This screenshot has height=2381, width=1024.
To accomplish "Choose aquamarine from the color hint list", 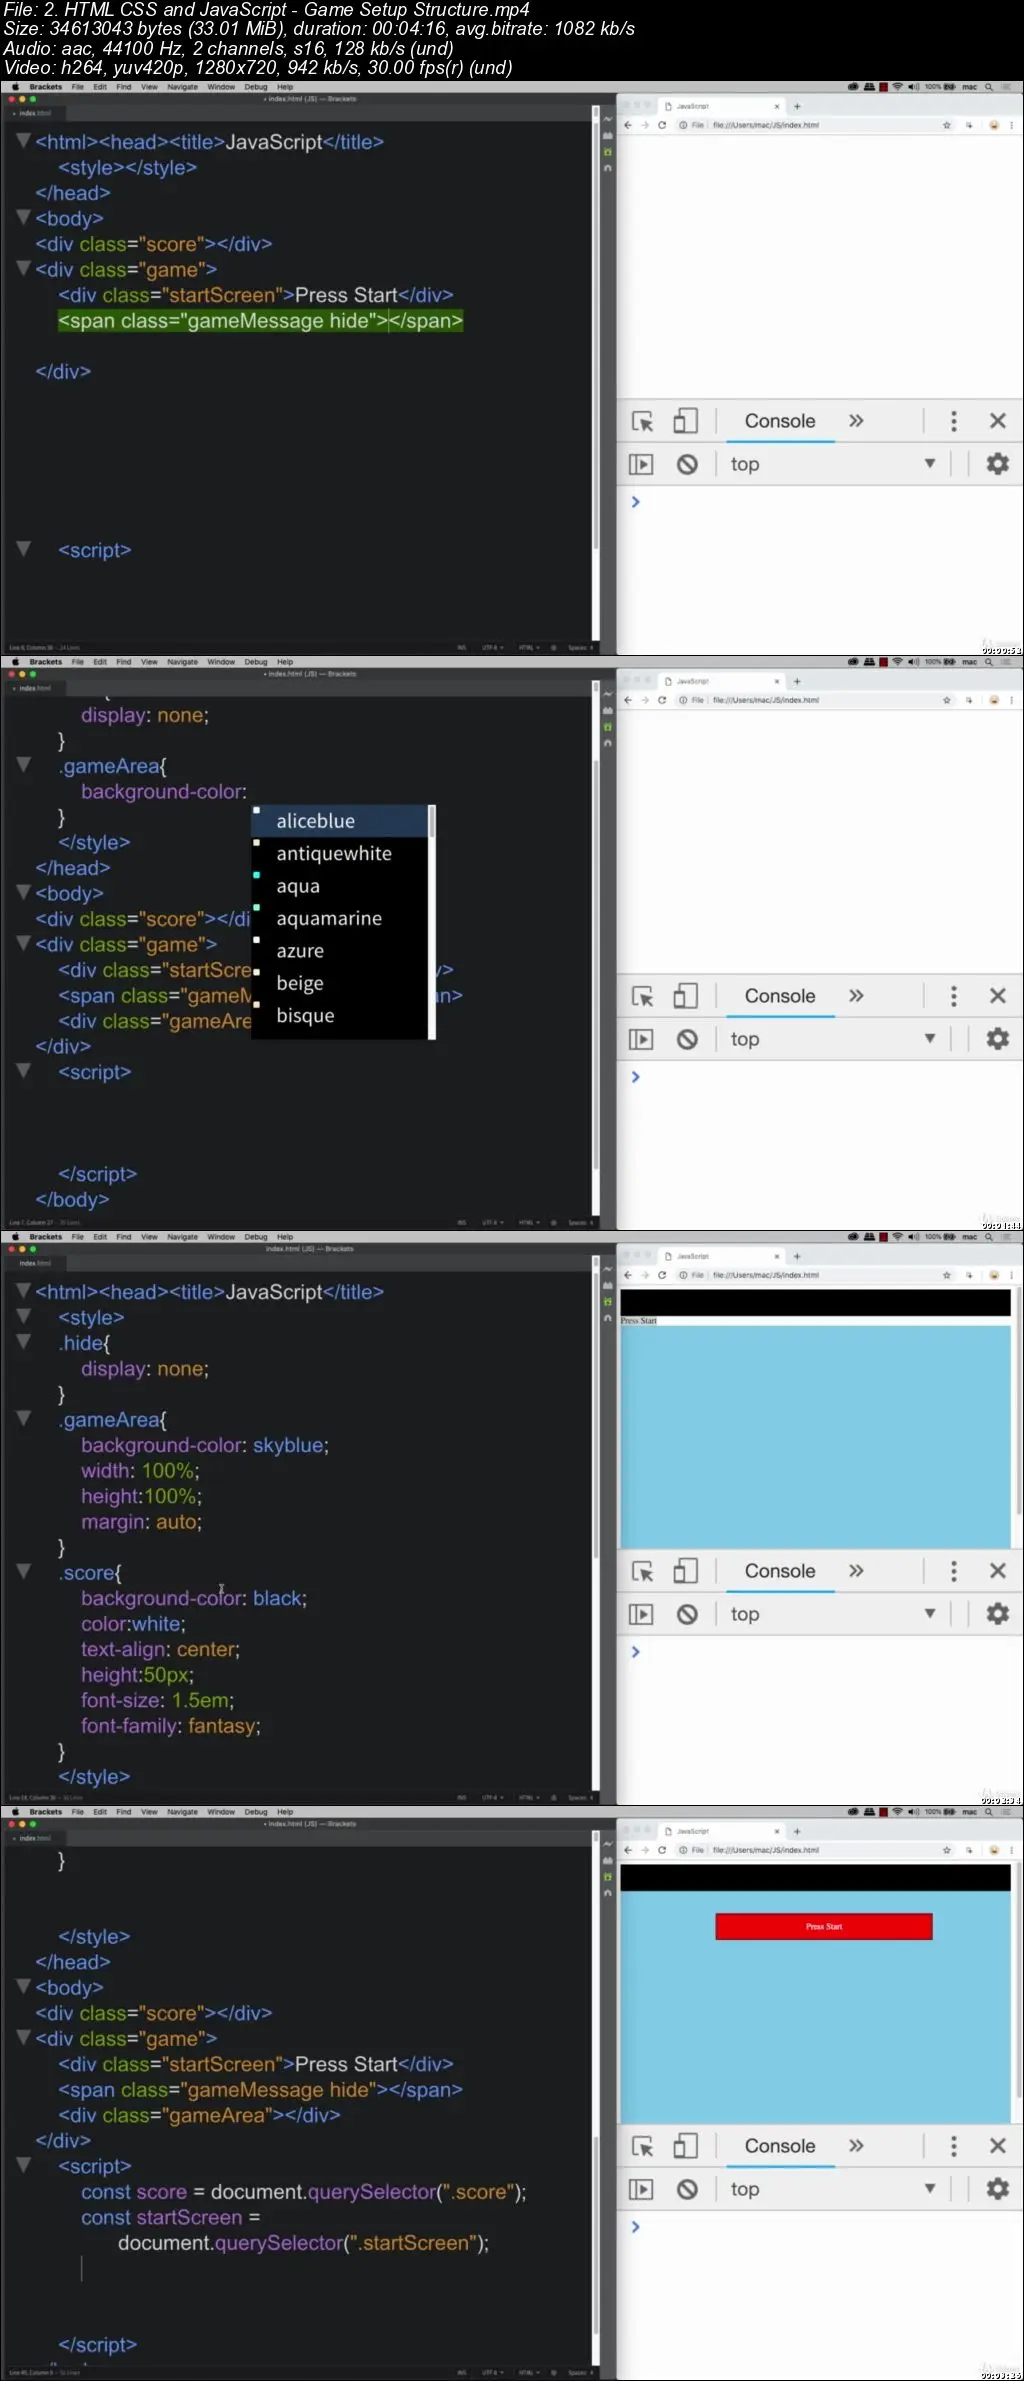I will pos(340,919).
